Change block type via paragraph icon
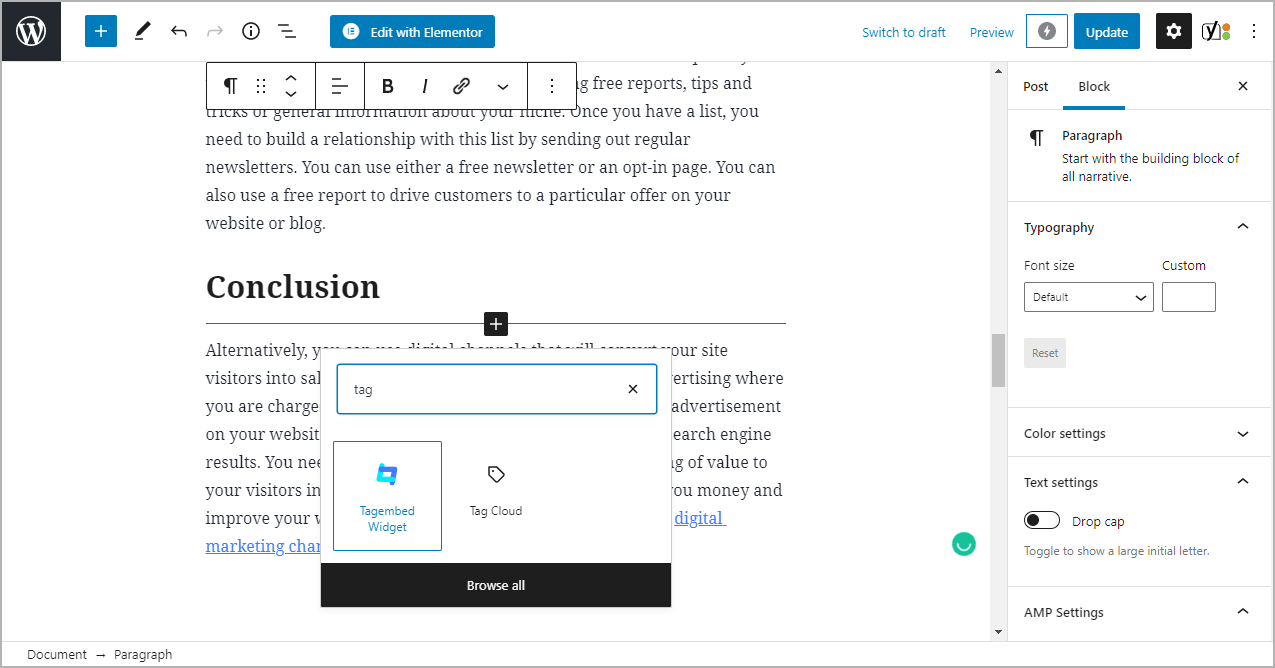Viewport: 1275px width, 668px height. click(230, 86)
